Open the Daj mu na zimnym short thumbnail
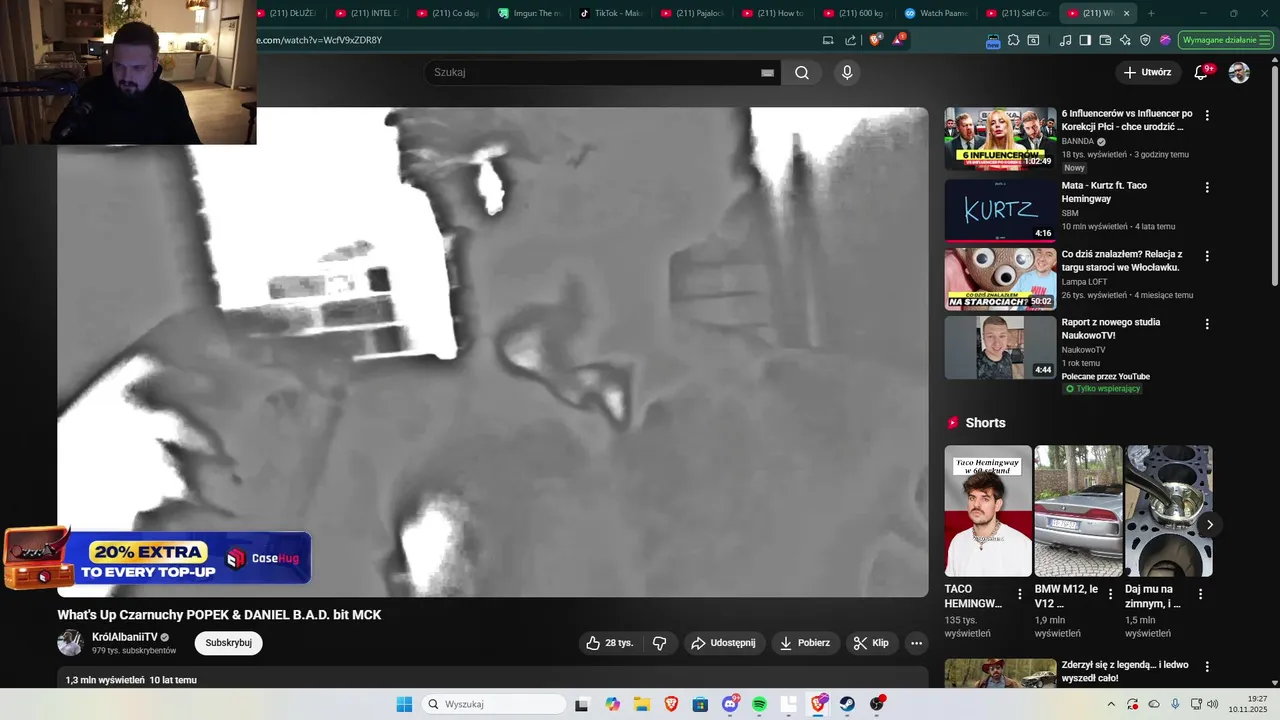1280x720 pixels. (1168, 511)
